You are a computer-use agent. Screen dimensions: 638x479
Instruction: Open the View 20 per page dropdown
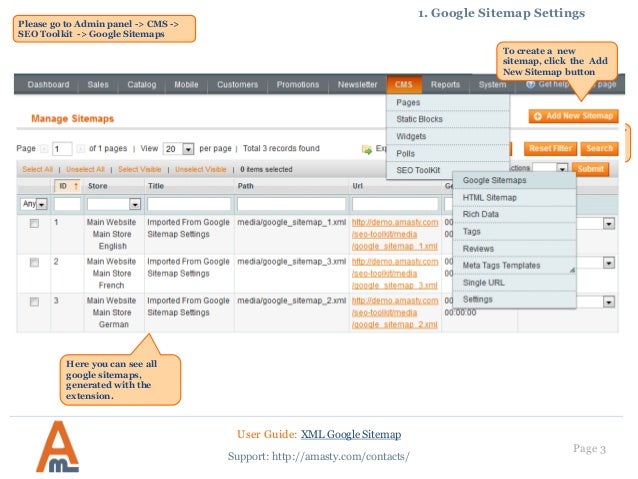pyautogui.click(x=178, y=149)
